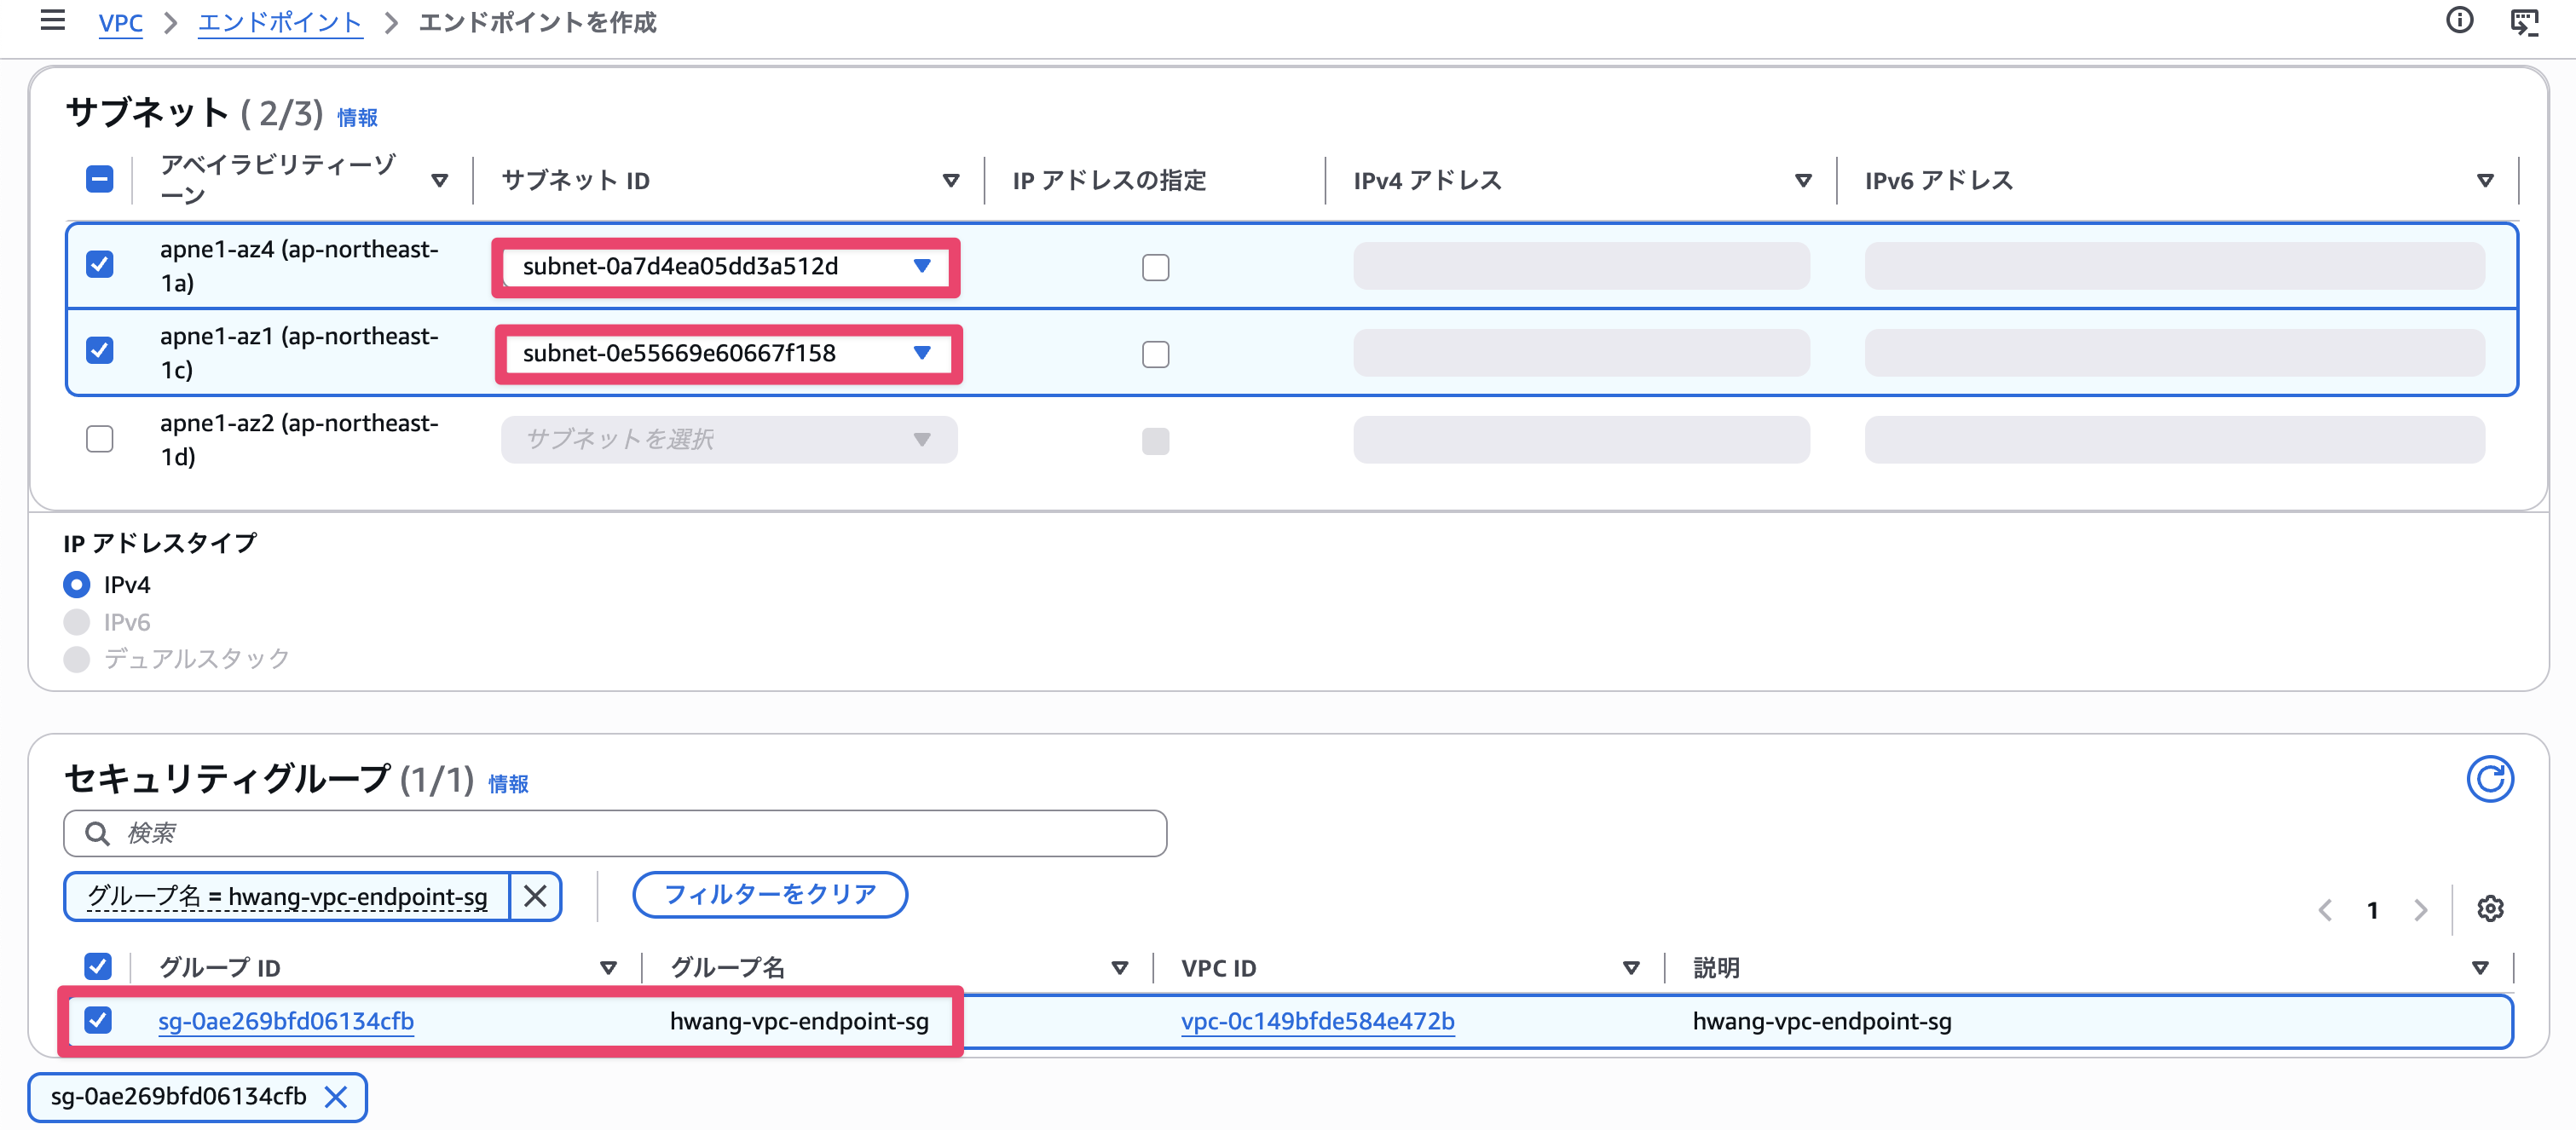The height and width of the screenshot is (1130, 2576).
Task: Sort by availability zone column
Action: tap(439, 180)
